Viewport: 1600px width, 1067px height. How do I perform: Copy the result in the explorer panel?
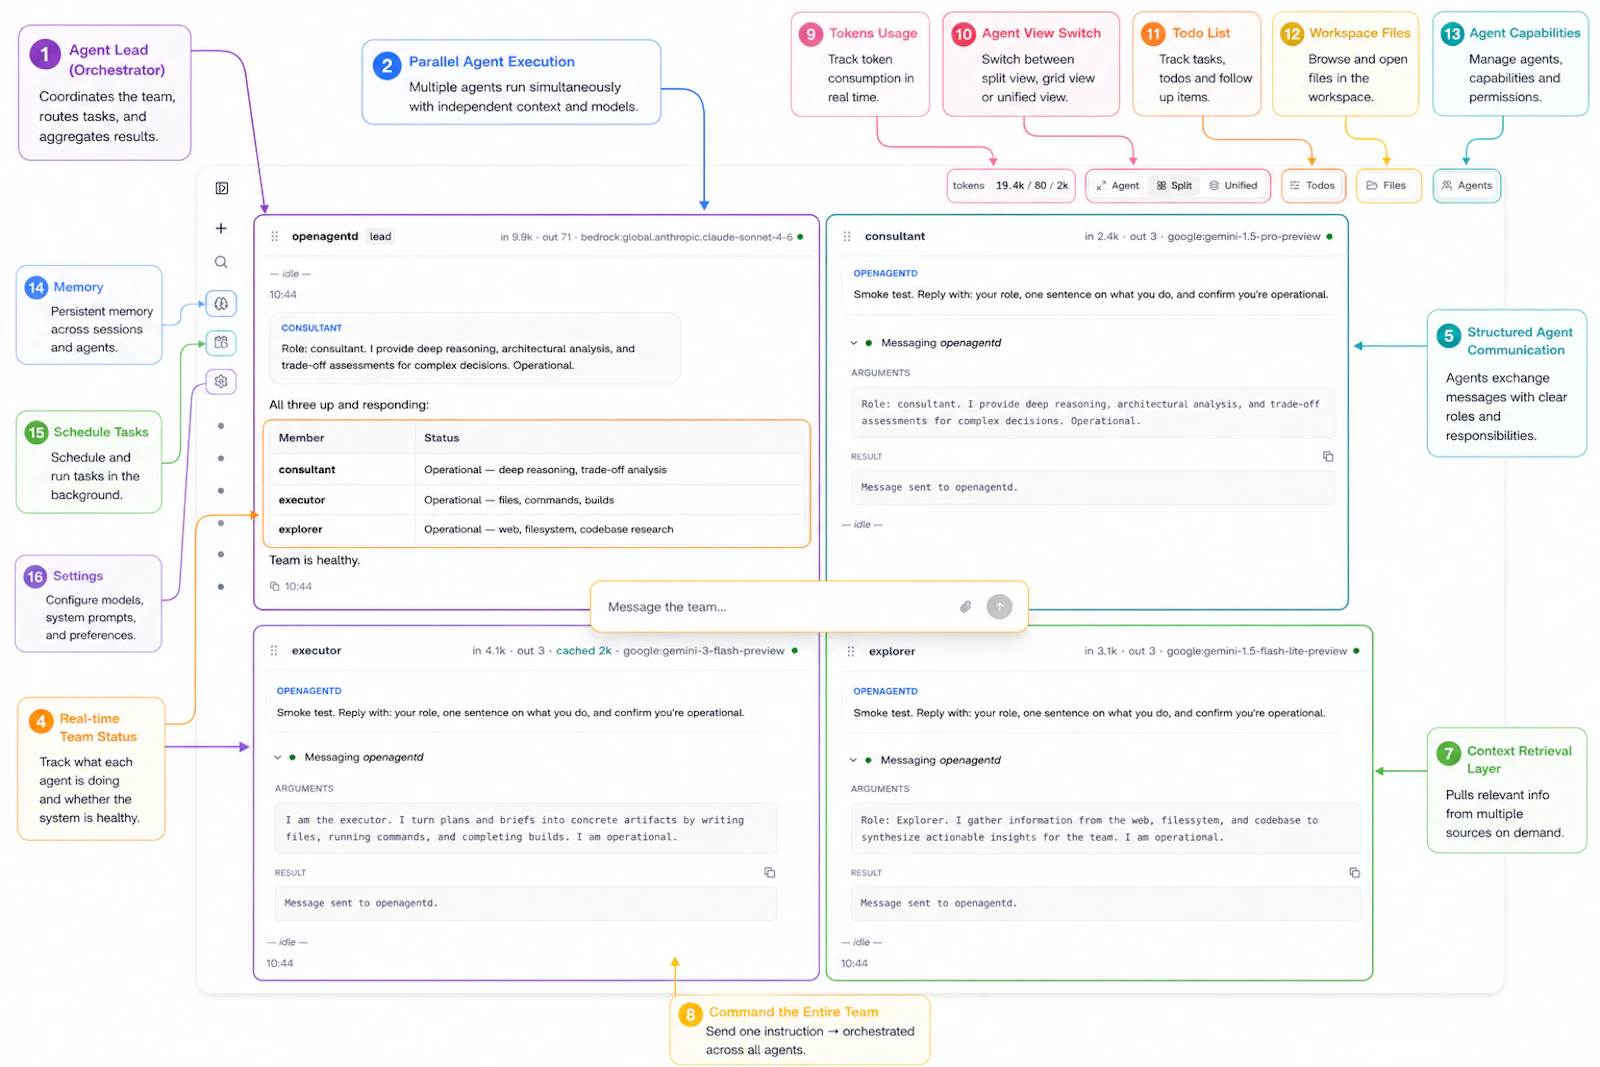(1355, 873)
